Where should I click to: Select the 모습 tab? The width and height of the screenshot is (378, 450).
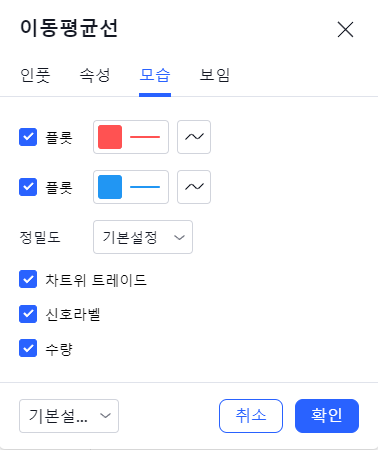pyautogui.click(x=155, y=75)
